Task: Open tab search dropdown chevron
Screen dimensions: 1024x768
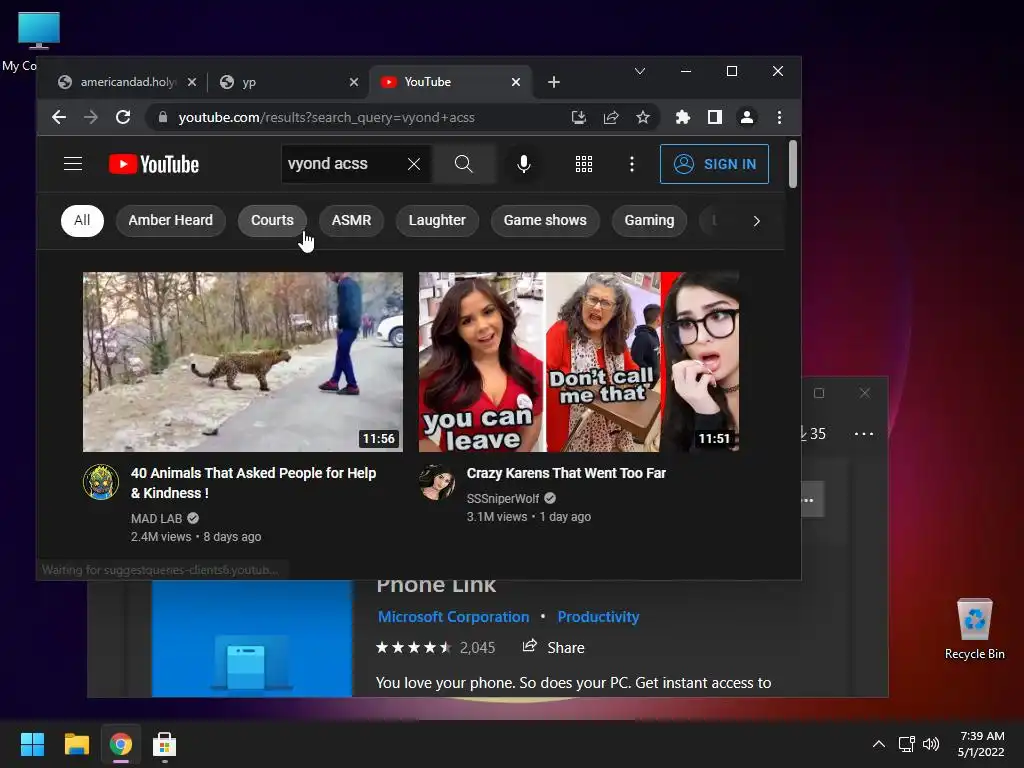Action: point(640,71)
